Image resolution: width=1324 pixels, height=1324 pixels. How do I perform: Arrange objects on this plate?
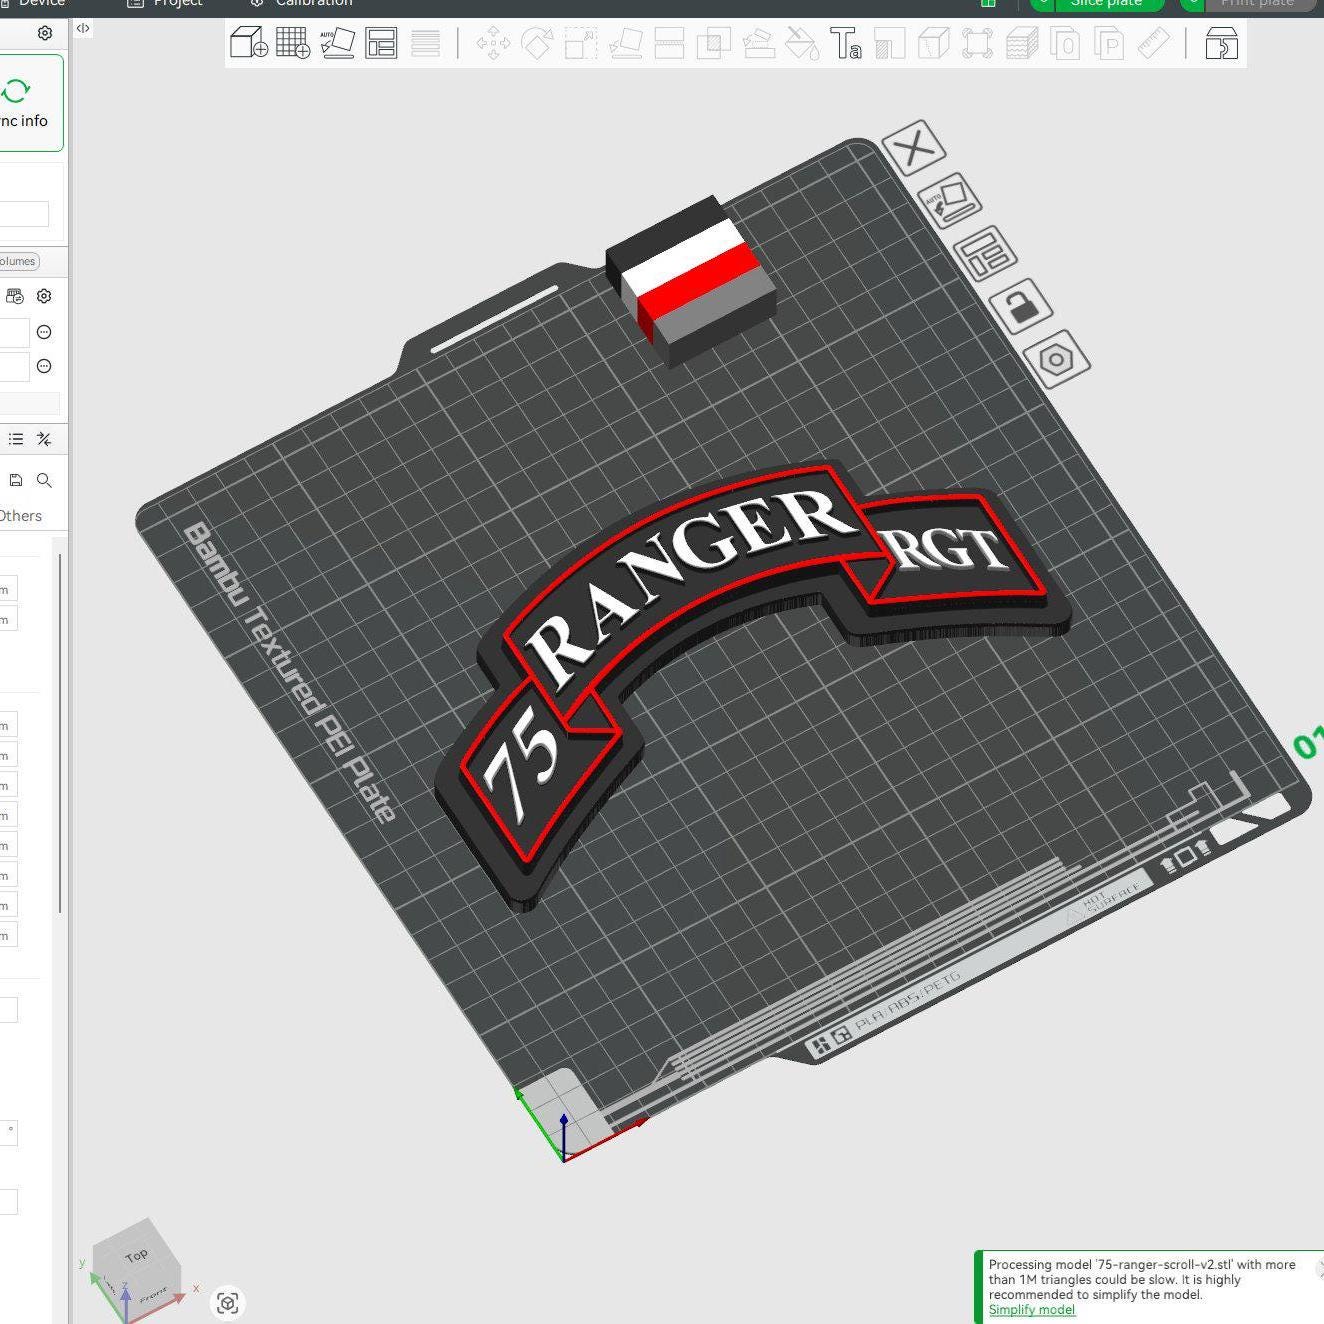click(x=985, y=254)
